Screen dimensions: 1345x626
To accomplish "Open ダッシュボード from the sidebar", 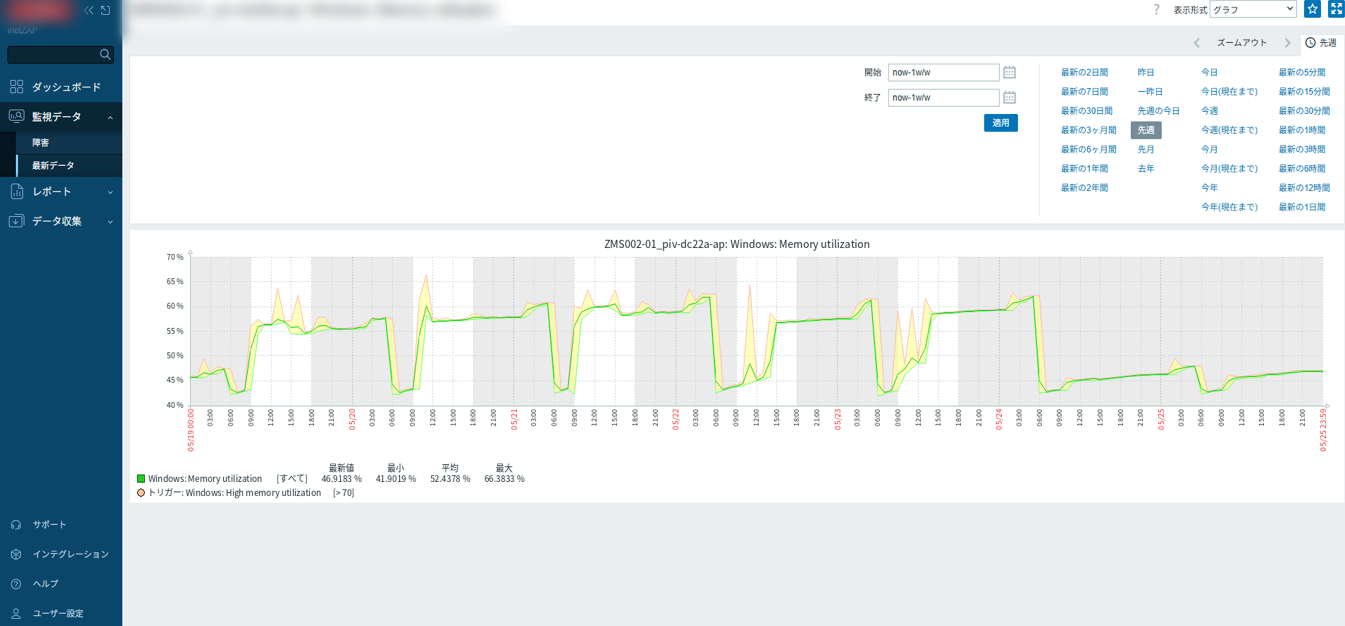I will click(x=66, y=87).
